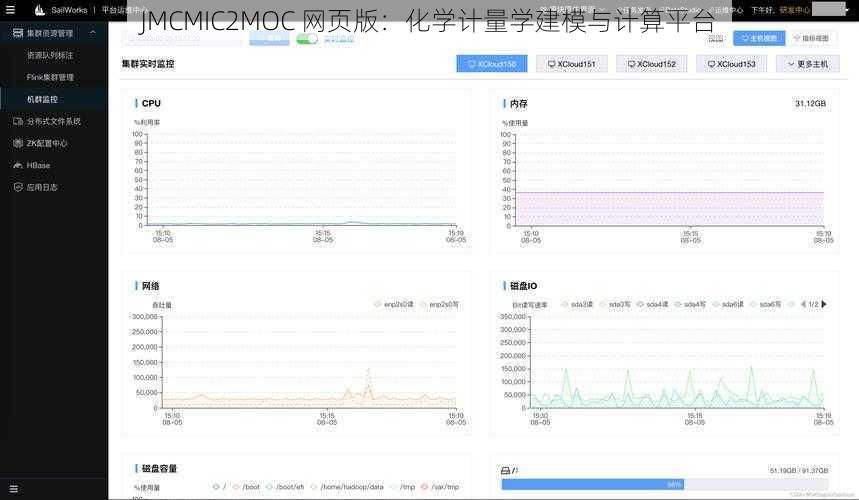Toggle /boot/efi legend in 磁盘容量
The height and width of the screenshot is (500, 859).
point(285,486)
